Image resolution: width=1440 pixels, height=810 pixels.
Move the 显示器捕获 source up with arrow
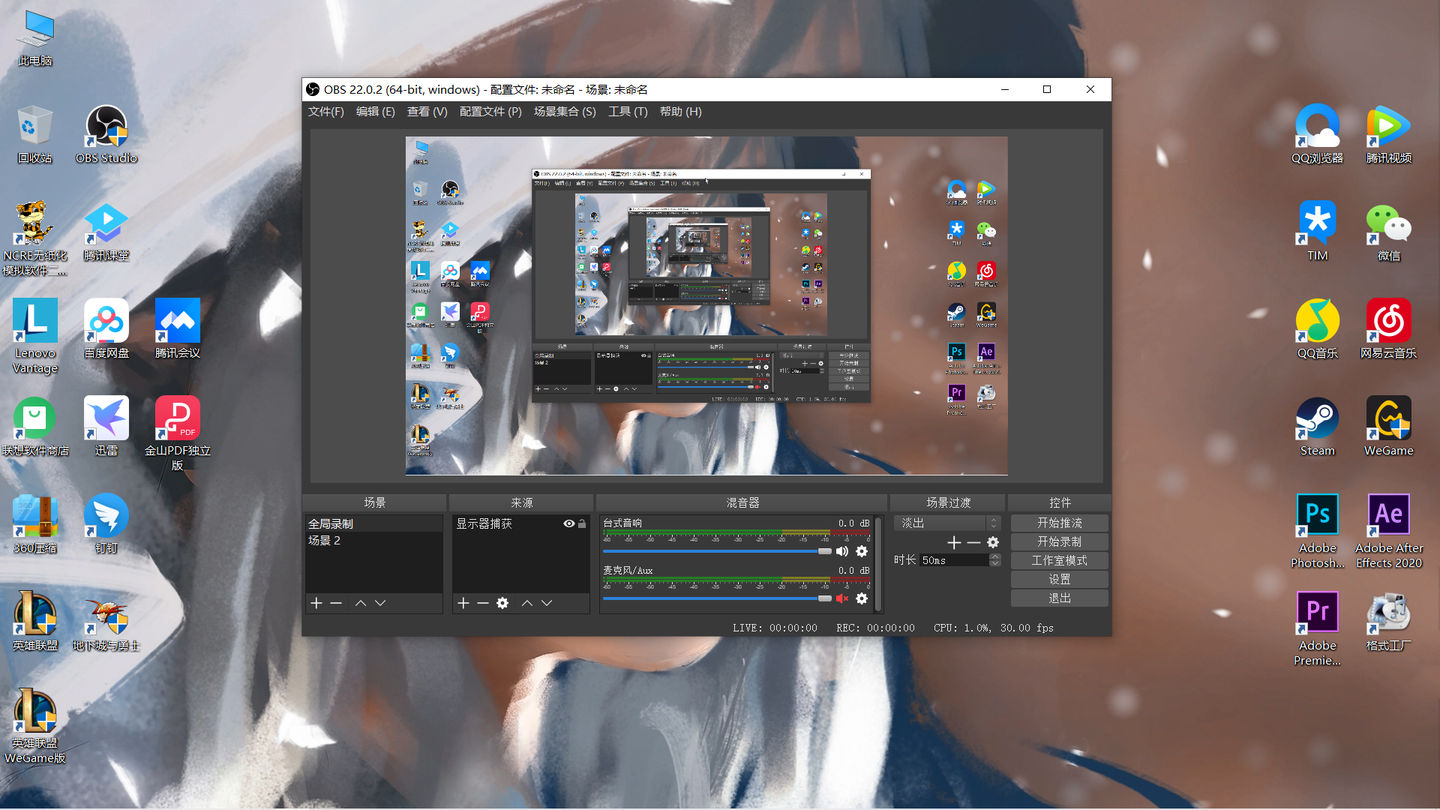527,602
